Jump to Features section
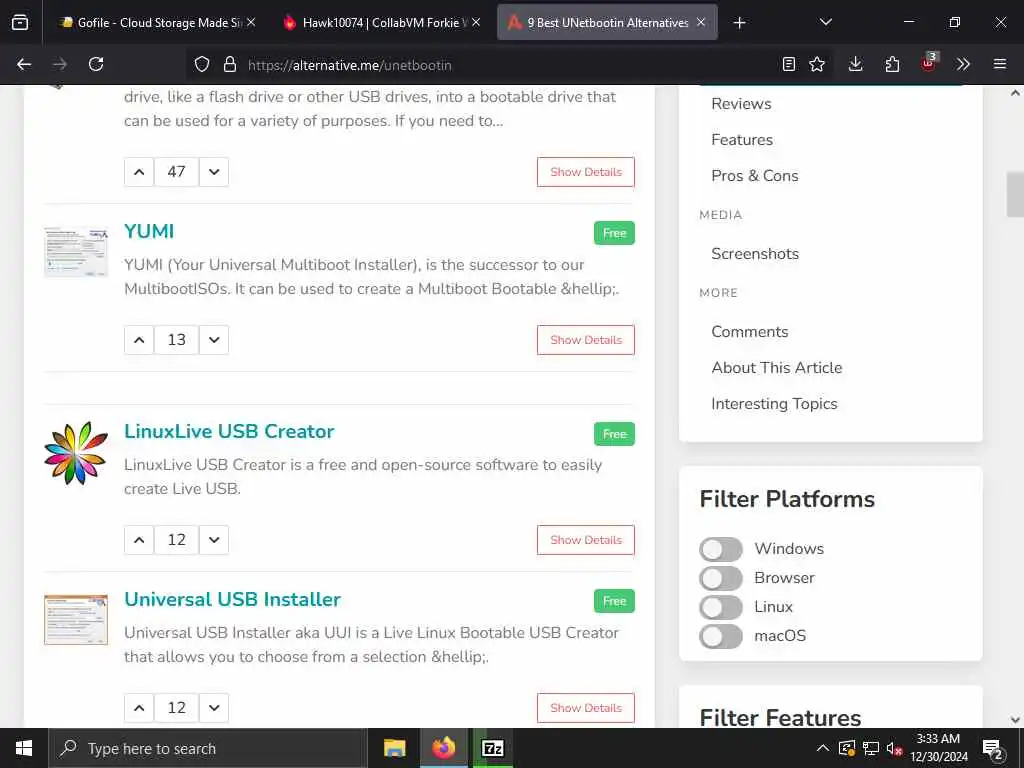Viewport: 1024px width, 768px height. tap(742, 140)
